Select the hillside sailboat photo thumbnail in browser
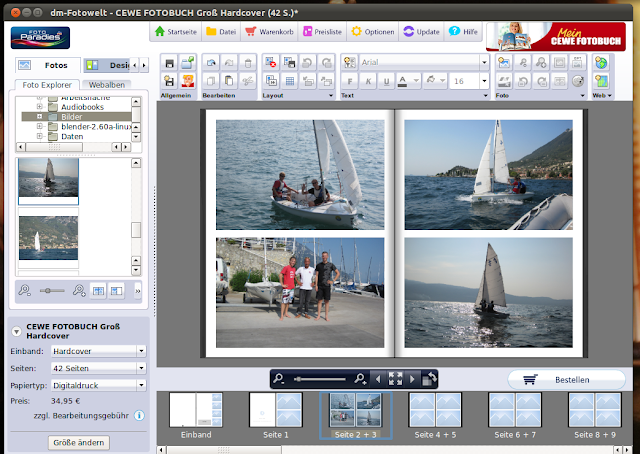Screen dimensions: 640x454 coord(48,238)
